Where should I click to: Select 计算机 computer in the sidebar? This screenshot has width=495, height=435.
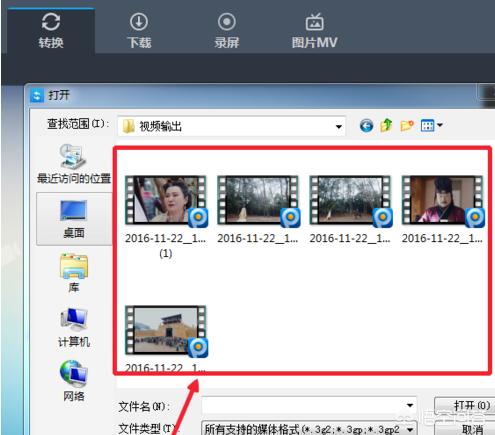point(74,327)
